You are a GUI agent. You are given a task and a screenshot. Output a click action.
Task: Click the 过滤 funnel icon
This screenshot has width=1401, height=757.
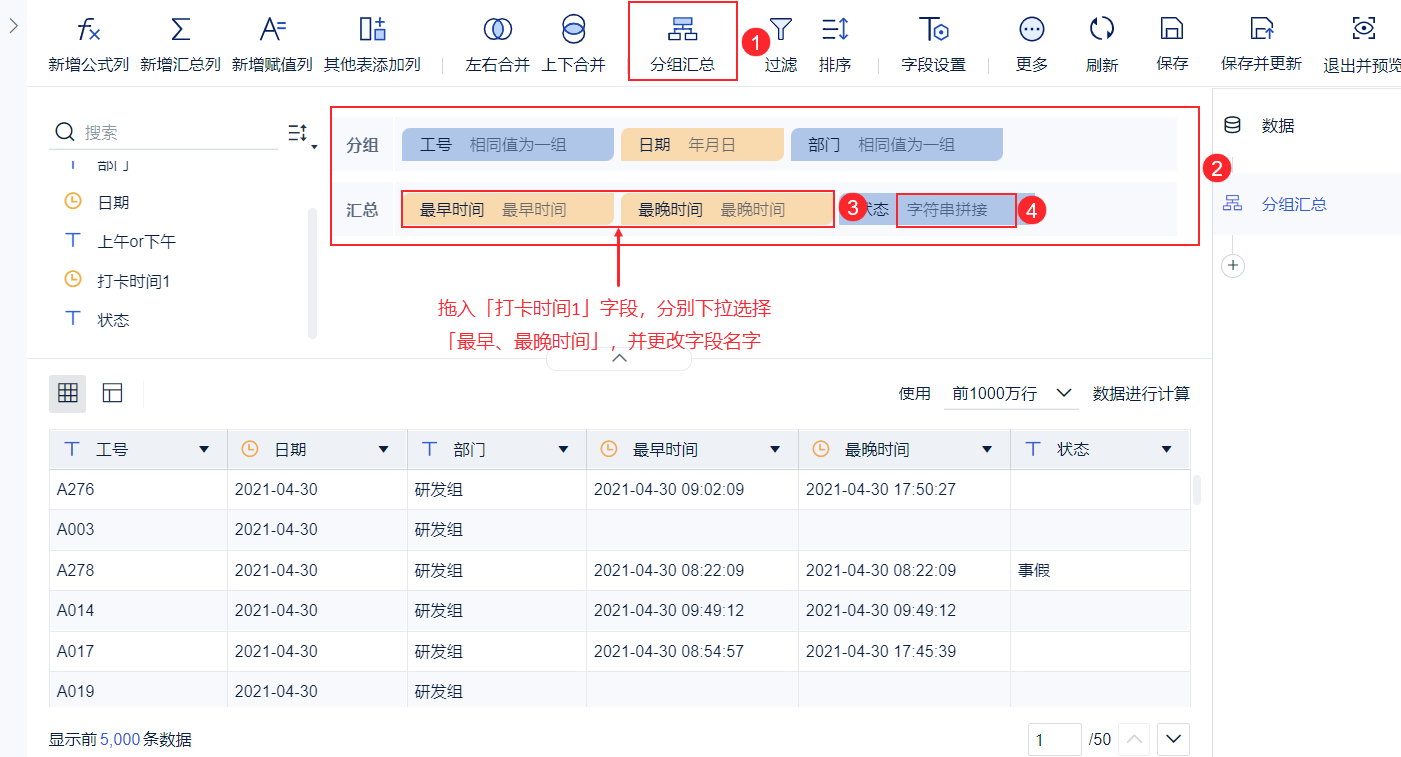point(780,29)
